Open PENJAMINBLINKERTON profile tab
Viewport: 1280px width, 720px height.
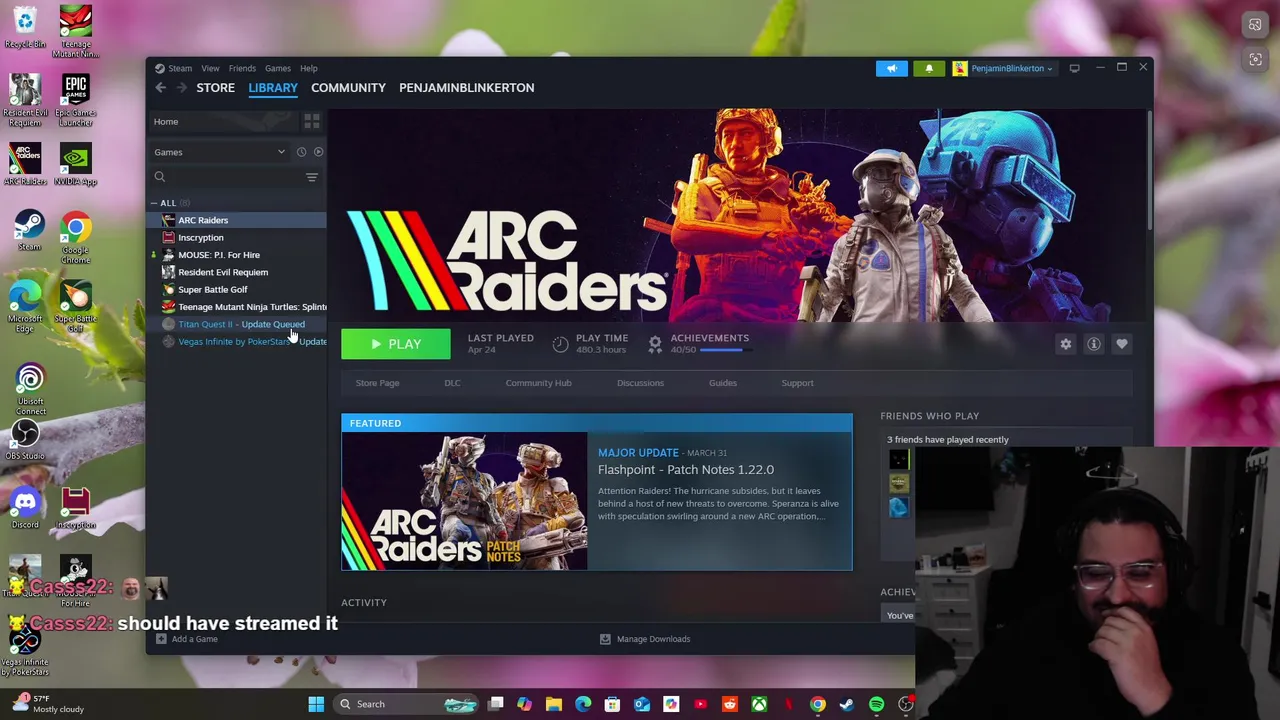pyautogui.click(x=466, y=88)
